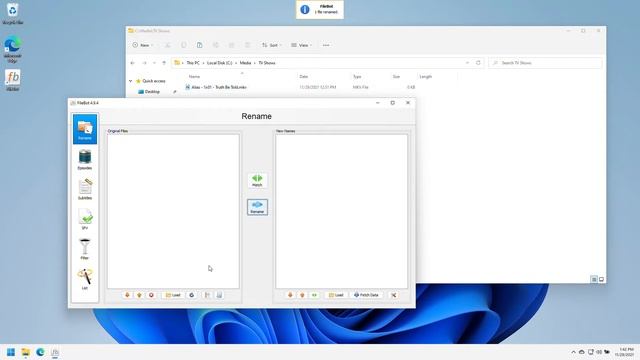Open Sort dropdown in File Explorer
Viewport: 640px width, 360px height.
click(271, 45)
